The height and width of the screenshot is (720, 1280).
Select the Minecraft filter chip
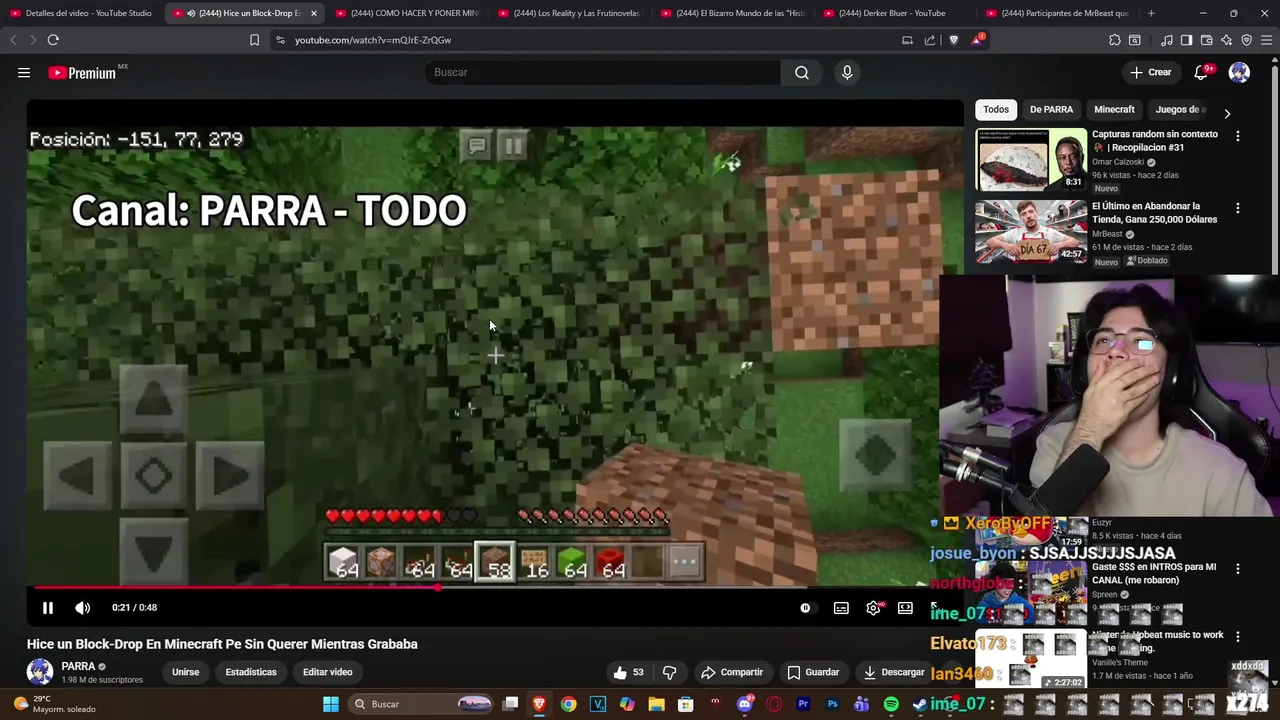[1114, 109]
